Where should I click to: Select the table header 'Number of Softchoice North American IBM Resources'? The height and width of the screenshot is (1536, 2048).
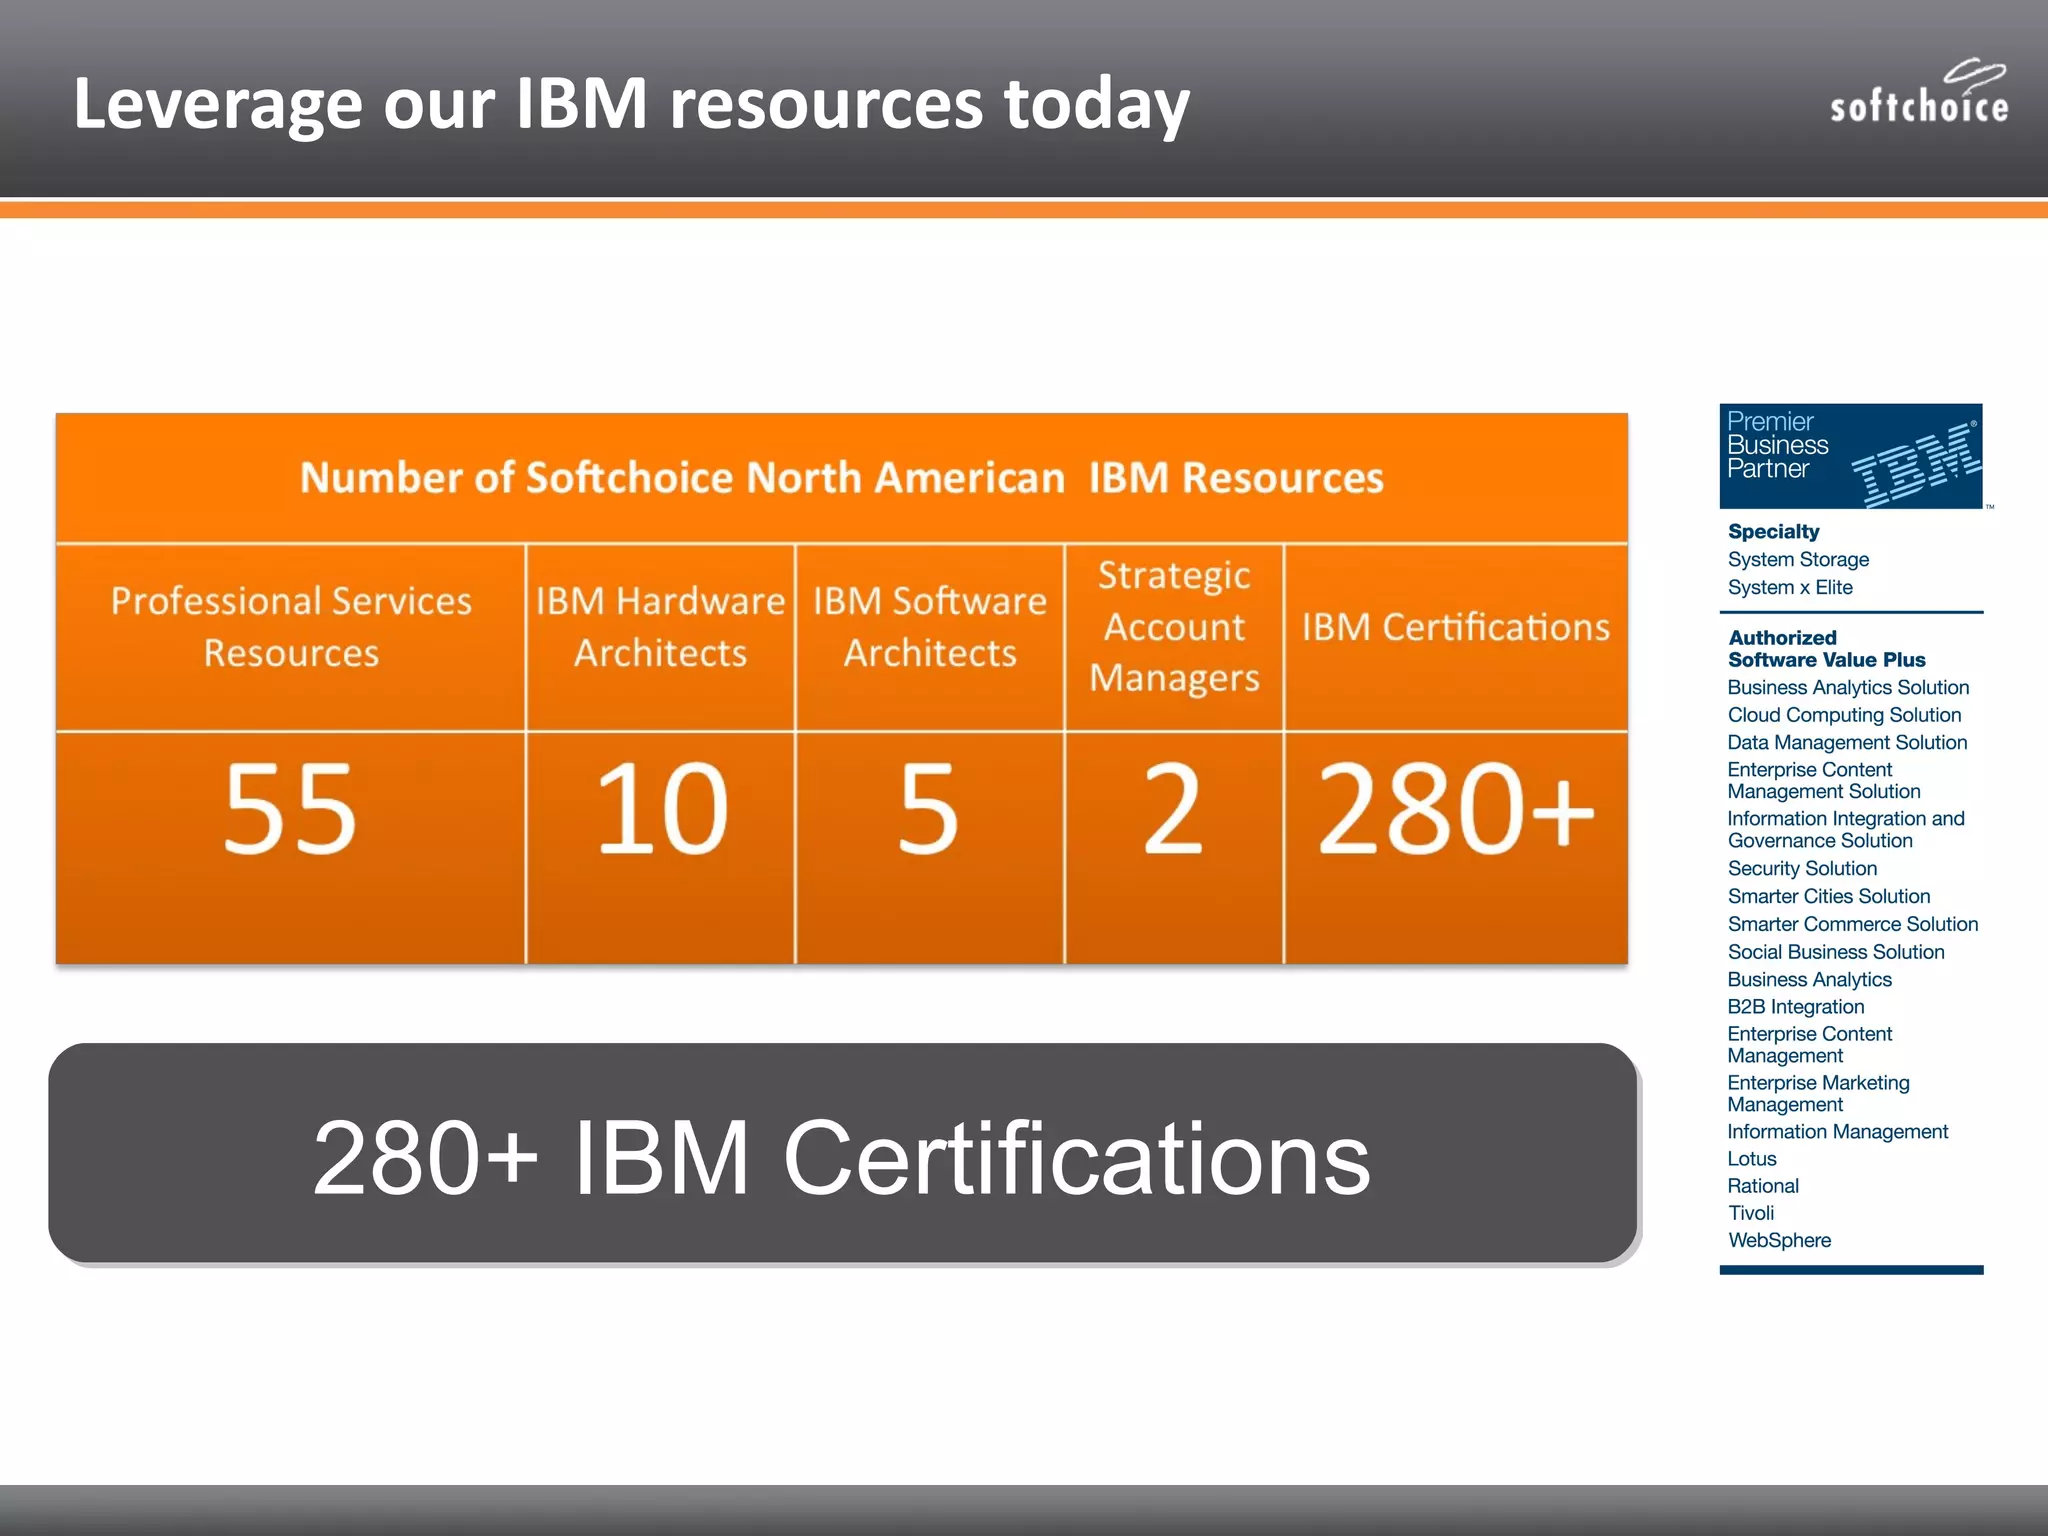(842, 478)
